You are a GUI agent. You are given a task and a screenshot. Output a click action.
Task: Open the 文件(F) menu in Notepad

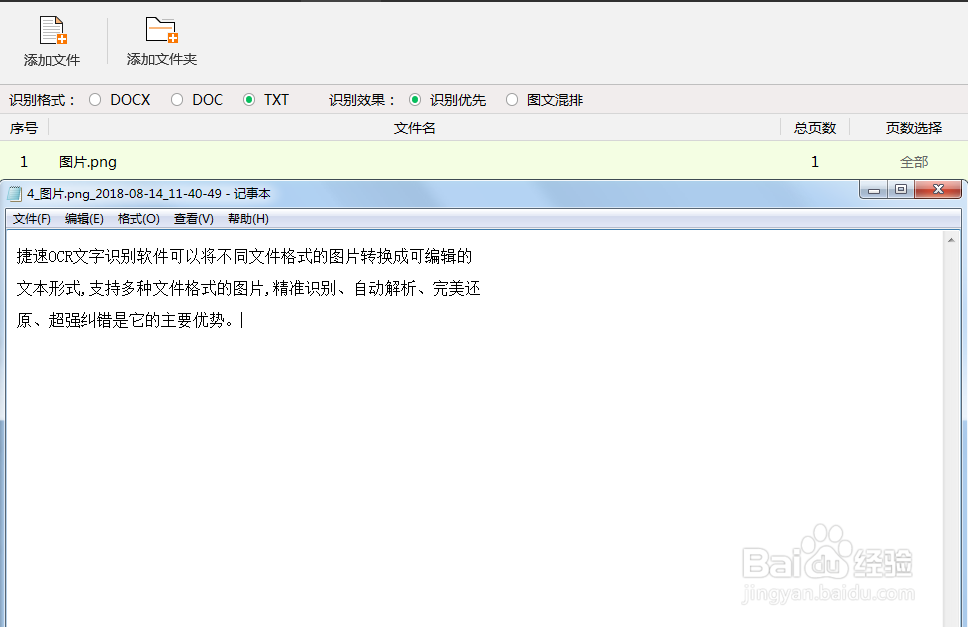tap(30, 218)
